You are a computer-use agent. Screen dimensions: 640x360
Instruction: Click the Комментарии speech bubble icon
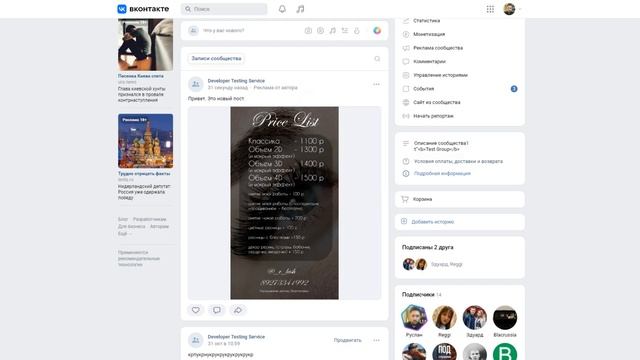tap(406, 62)
